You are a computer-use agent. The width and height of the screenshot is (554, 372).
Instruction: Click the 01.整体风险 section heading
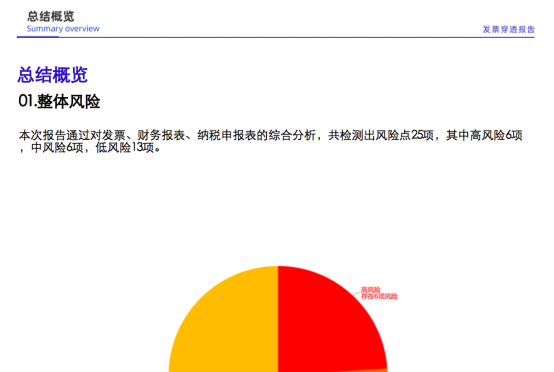59,101
